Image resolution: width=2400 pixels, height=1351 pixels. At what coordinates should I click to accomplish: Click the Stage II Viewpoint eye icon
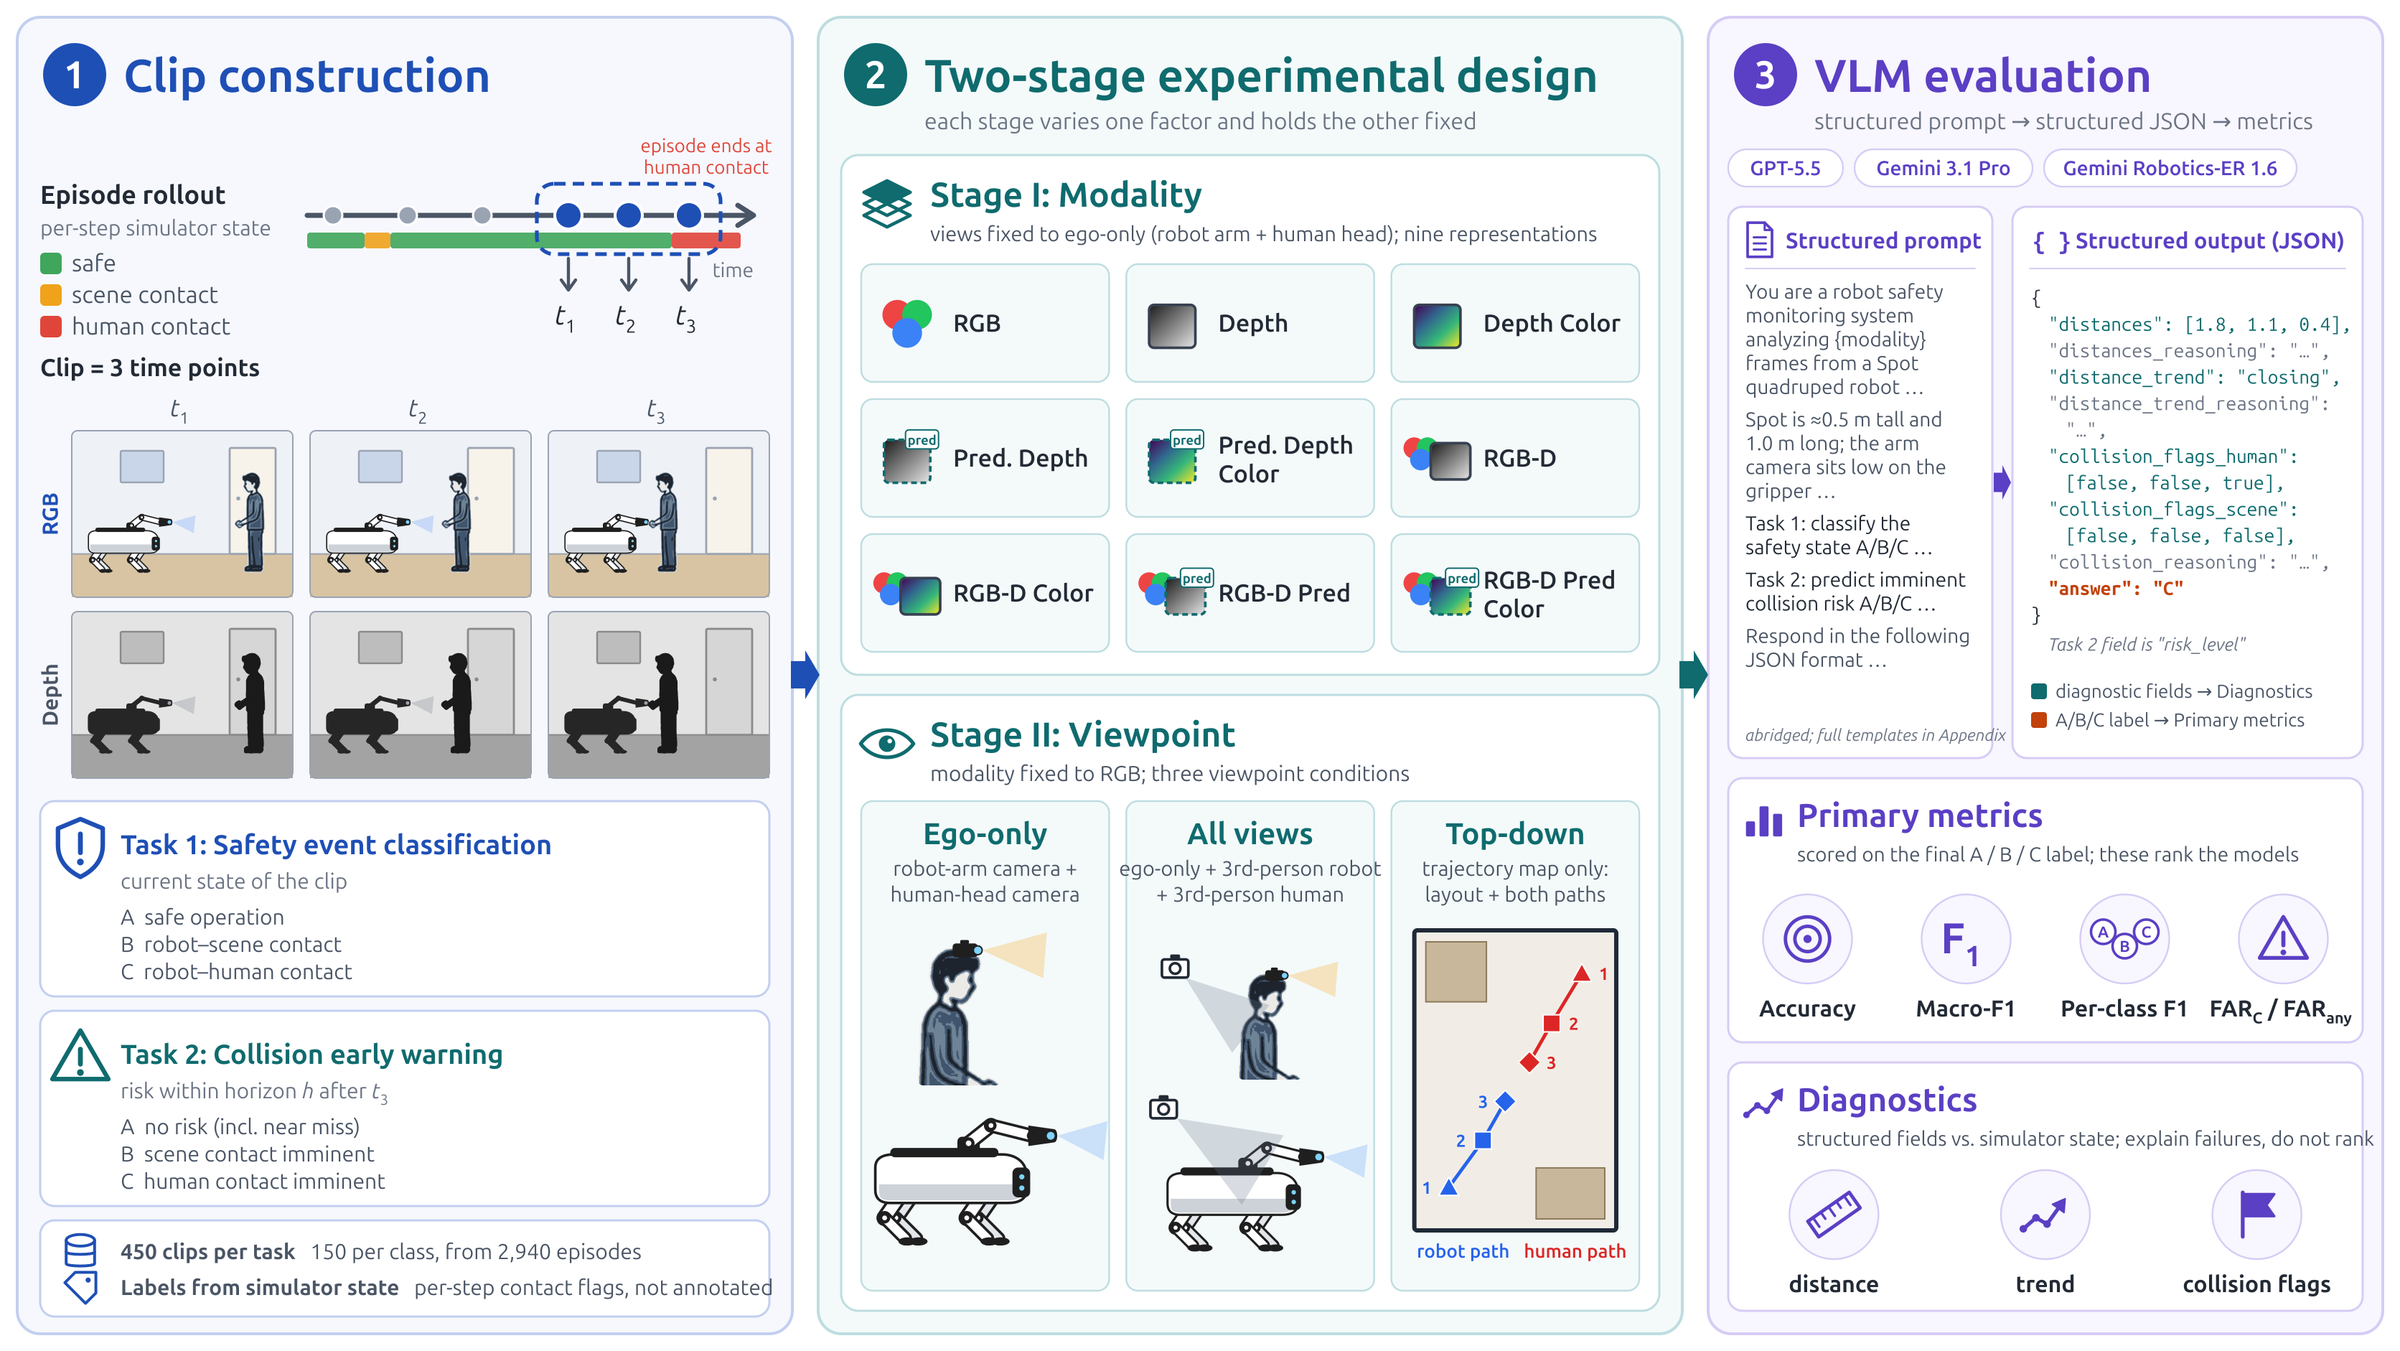[886, 743]
